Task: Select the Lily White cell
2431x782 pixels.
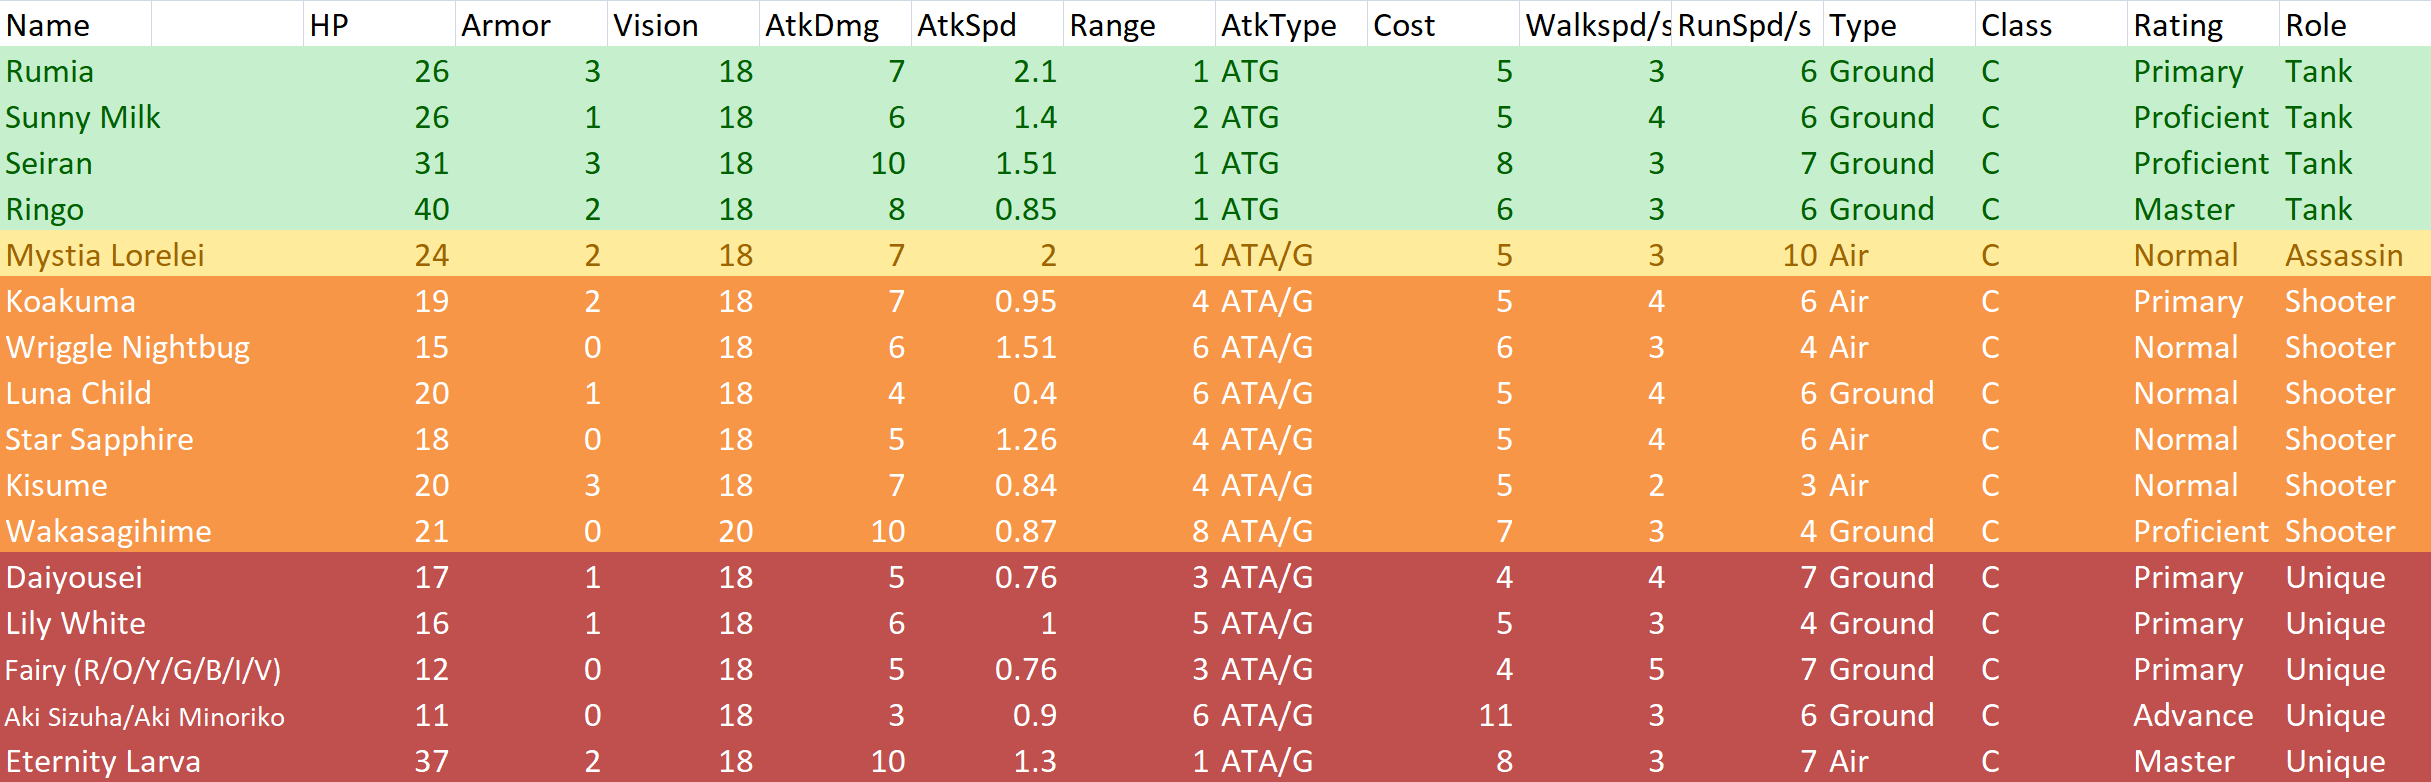Action: (76, 623)
